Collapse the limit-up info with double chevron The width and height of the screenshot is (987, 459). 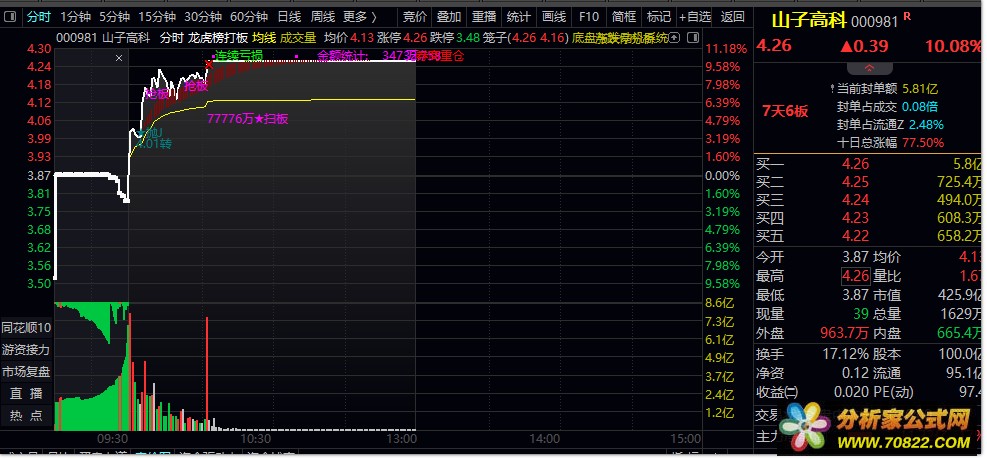[x=869, y=67]
